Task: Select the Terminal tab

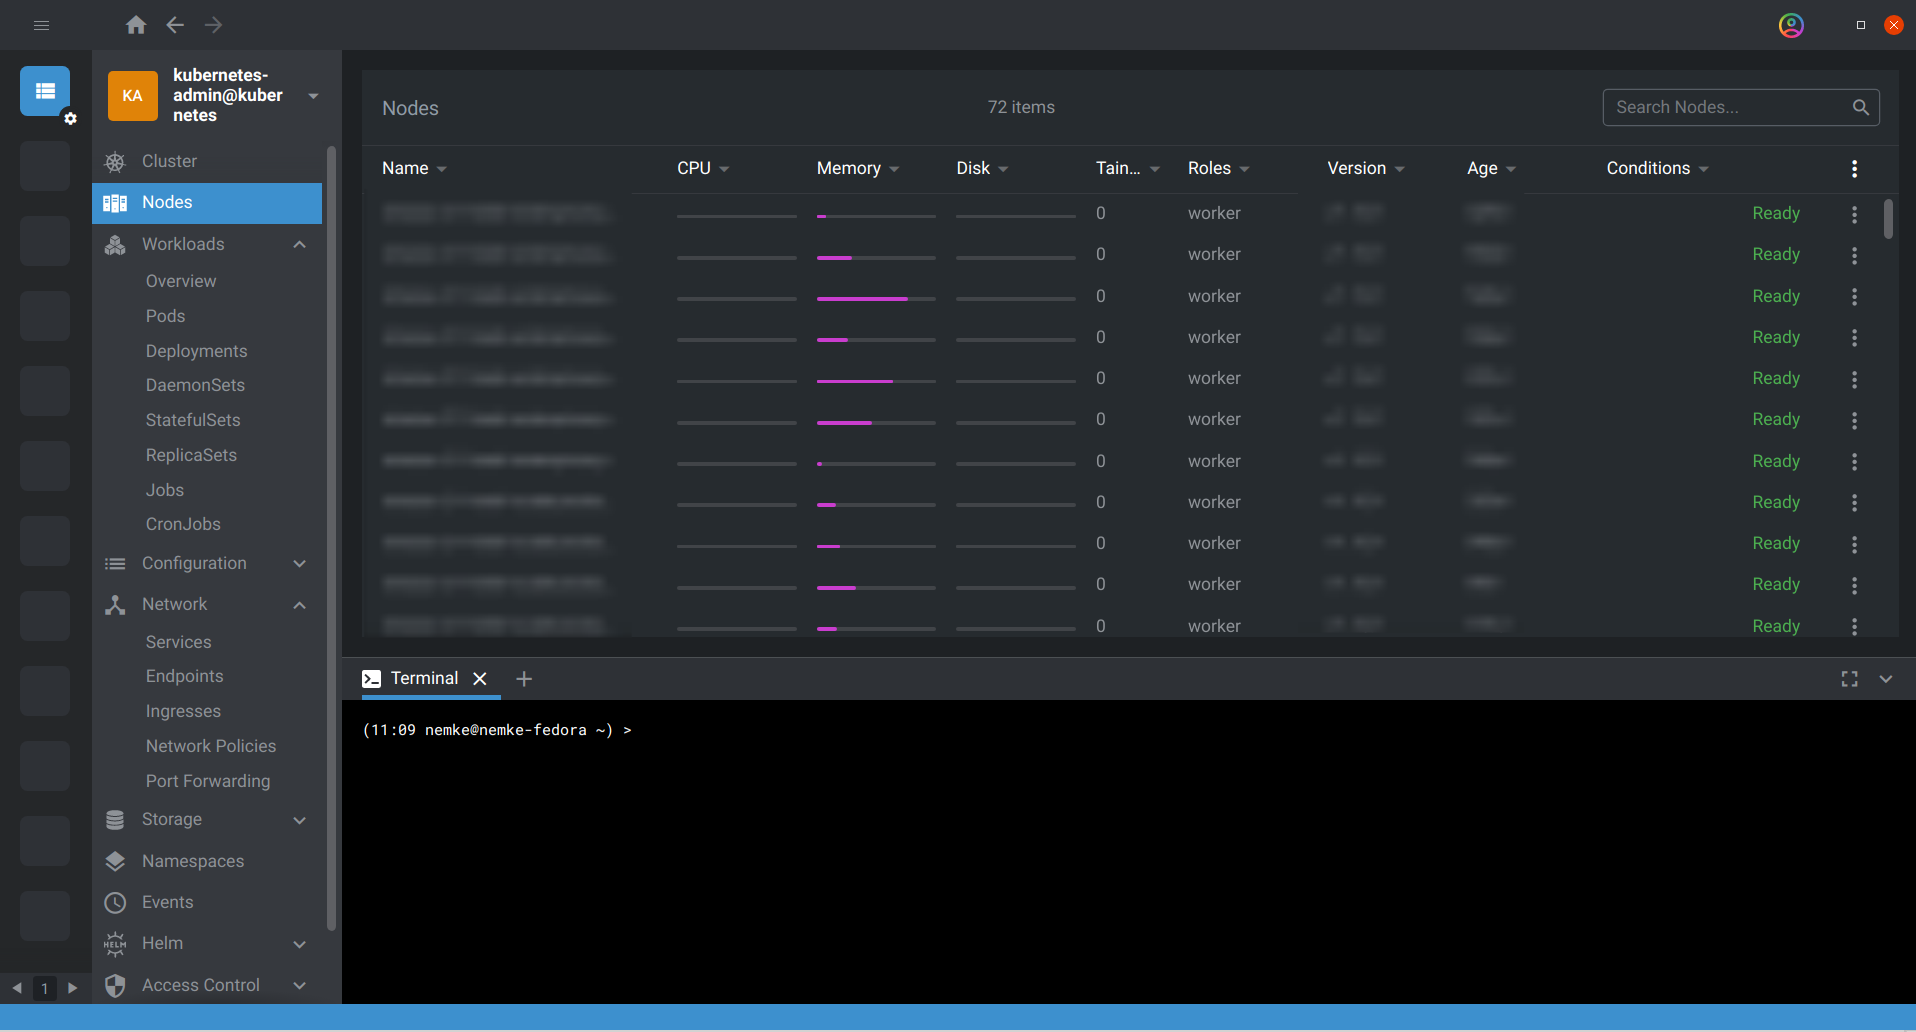Action: (x=424, y=678)
